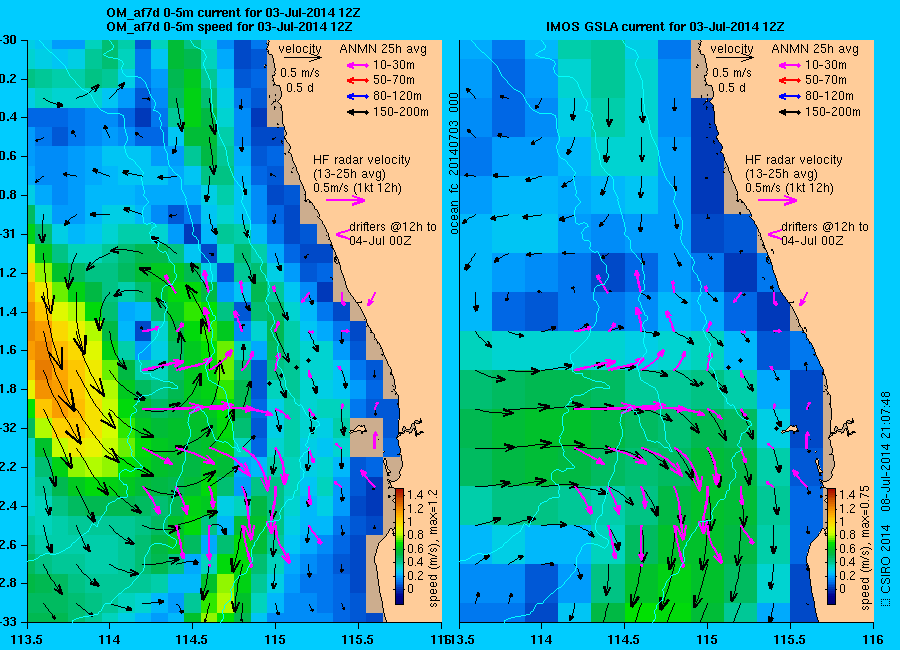Image resolution: width=900 pixels, height=650 pixels.
Task: Click '0.5 m/s' velocity scale text on left map
Action: point(300,73)
